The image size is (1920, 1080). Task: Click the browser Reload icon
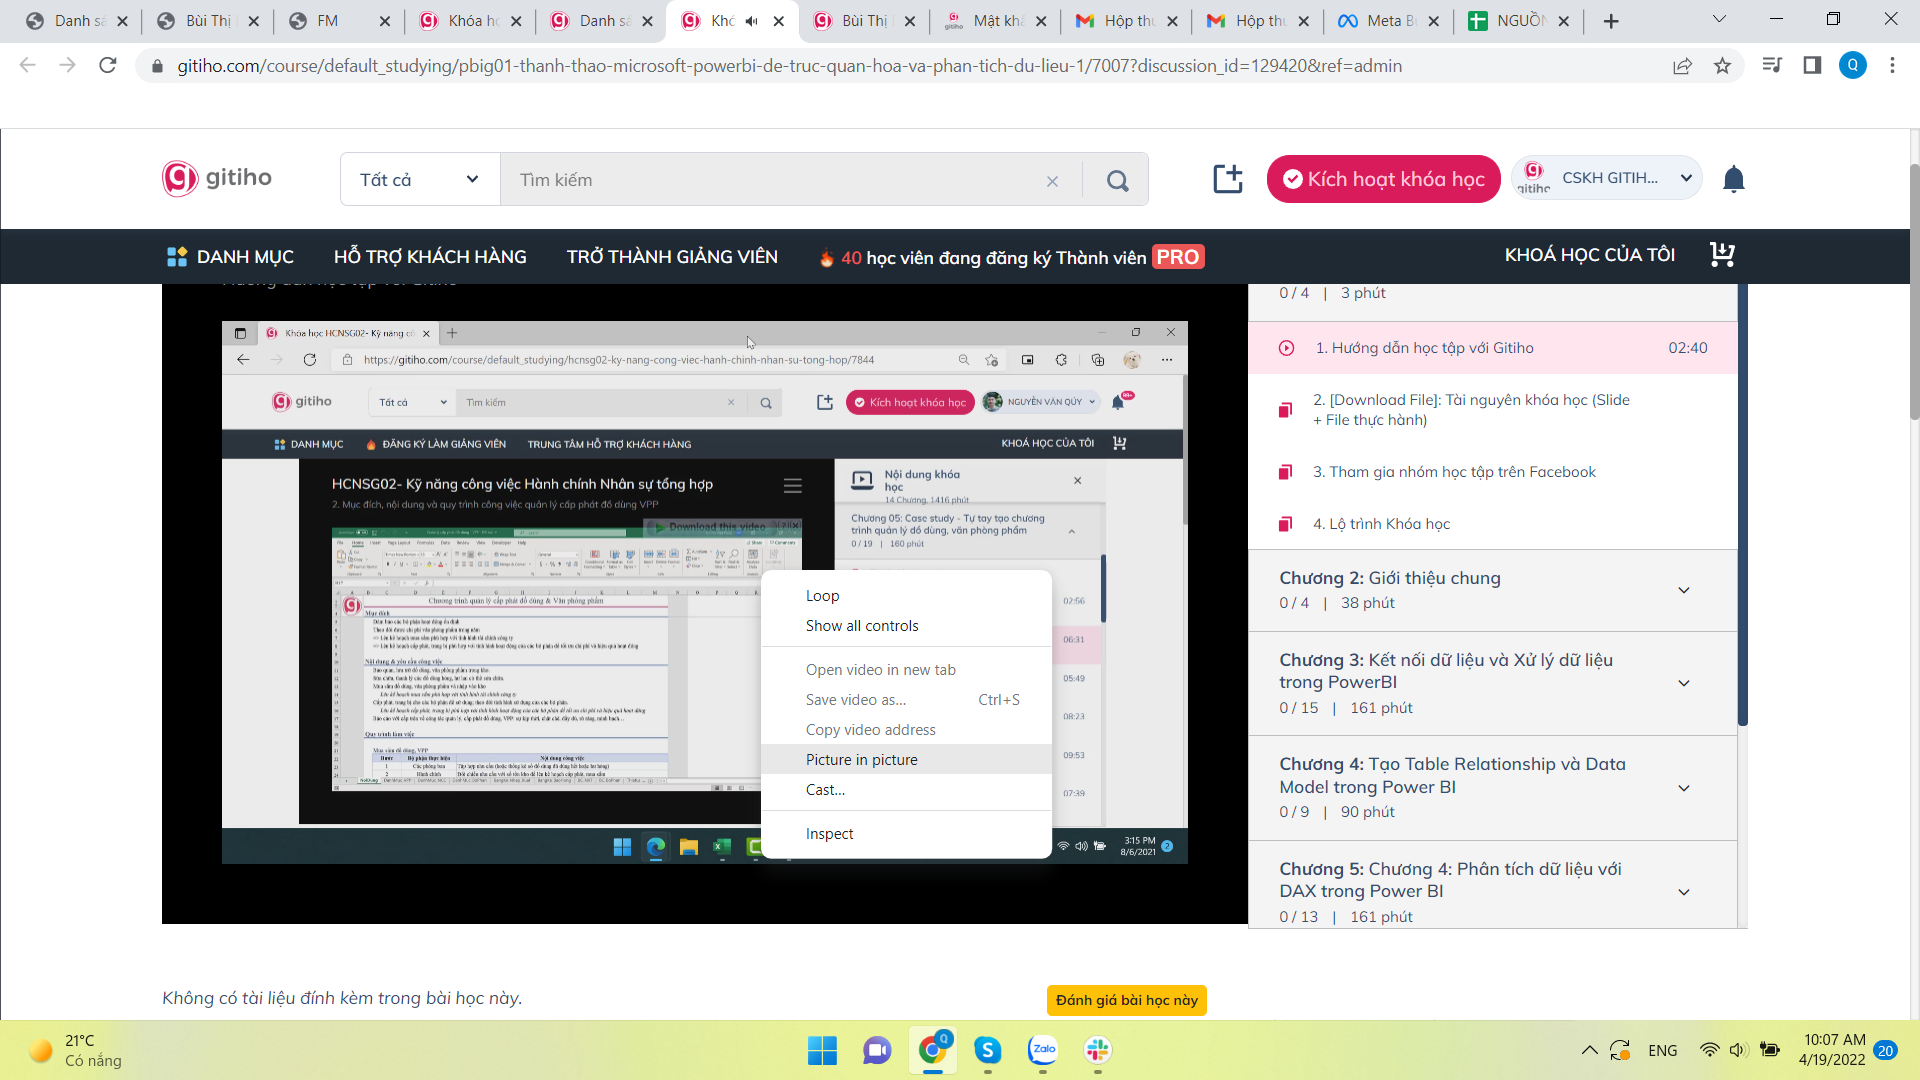108,65
